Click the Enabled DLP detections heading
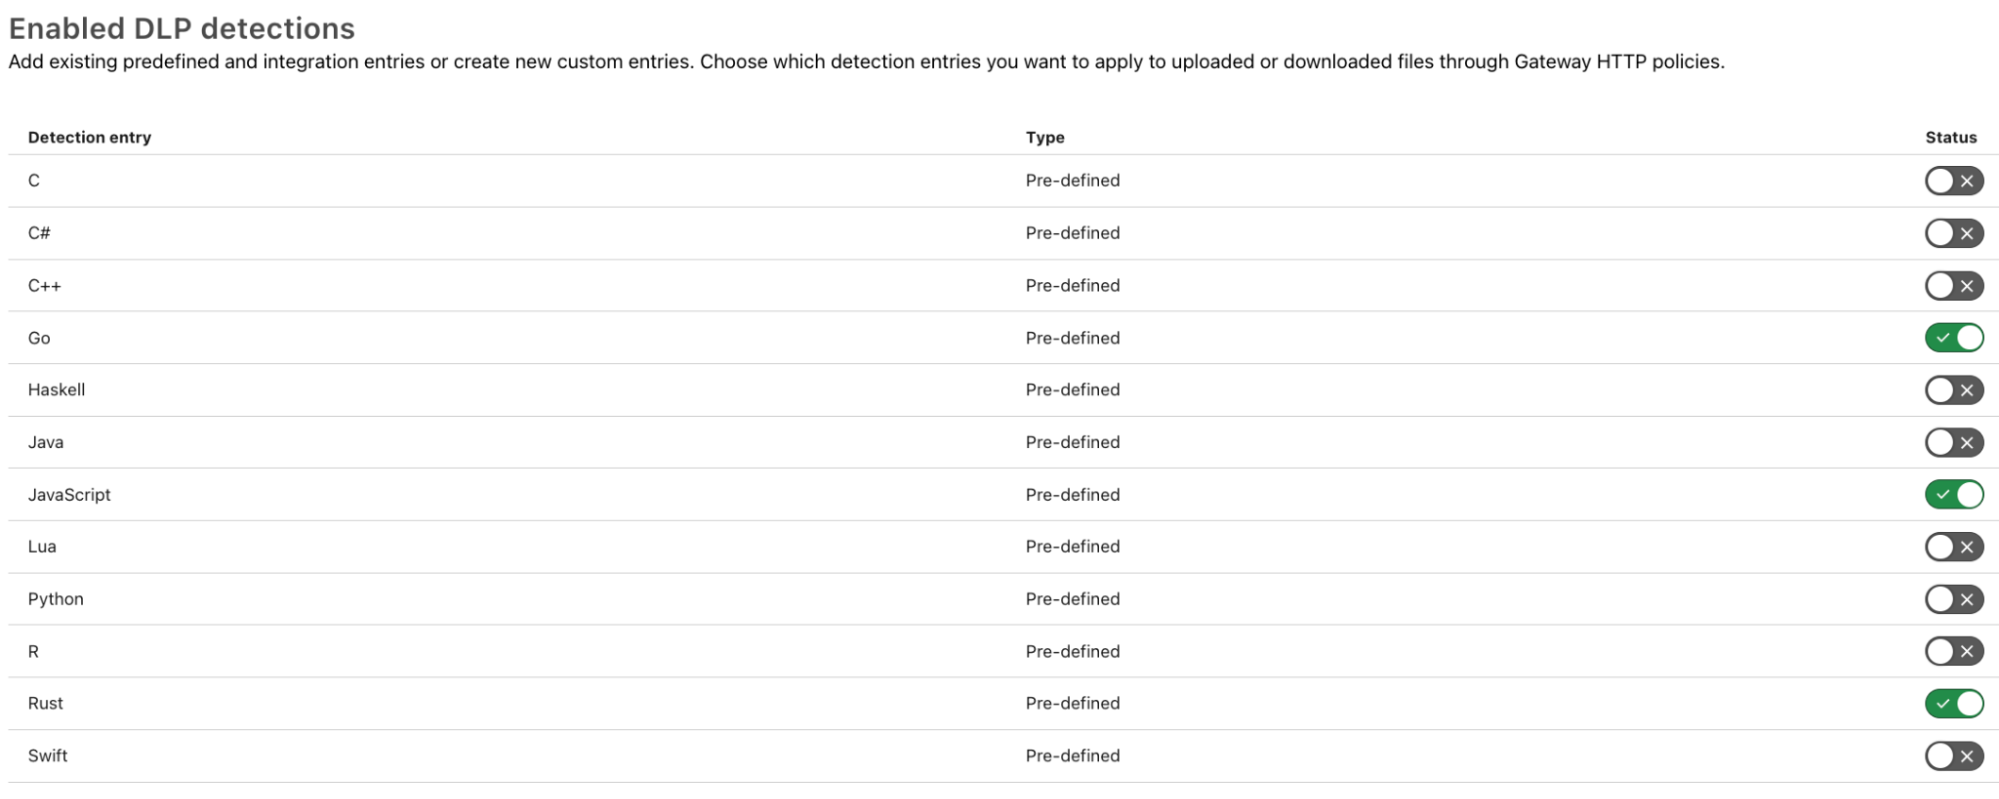The image size is (1999, 799). tap(181, 29)
